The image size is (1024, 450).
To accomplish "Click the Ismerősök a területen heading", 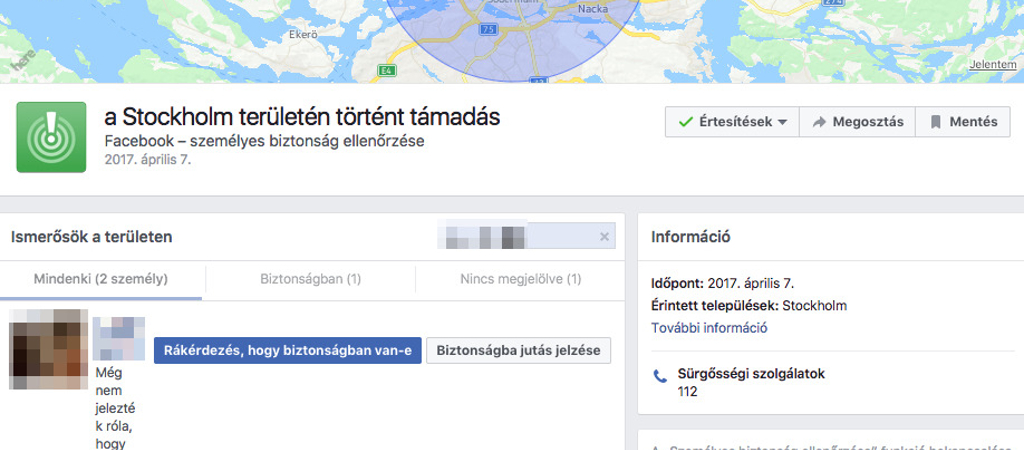I will coord(91,236).
